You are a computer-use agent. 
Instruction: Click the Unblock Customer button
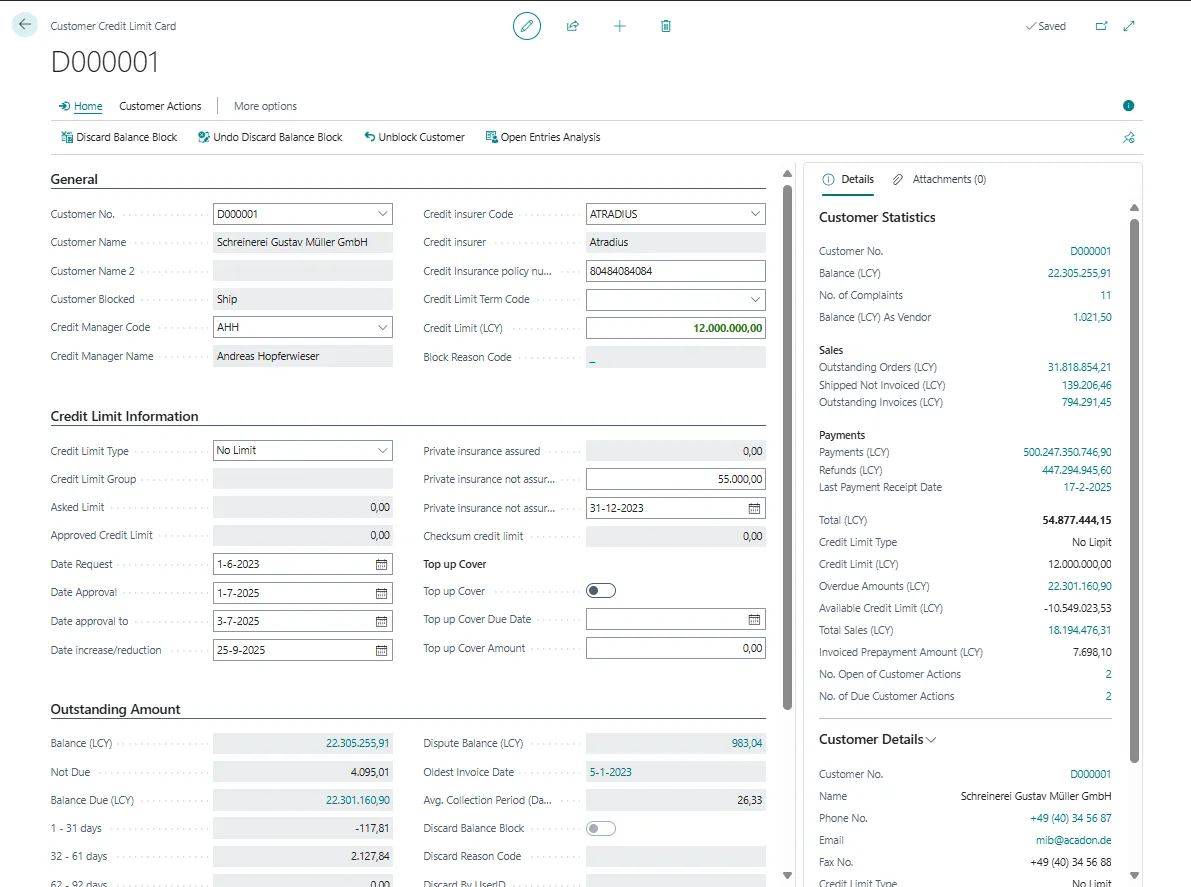tap(414, 137)
